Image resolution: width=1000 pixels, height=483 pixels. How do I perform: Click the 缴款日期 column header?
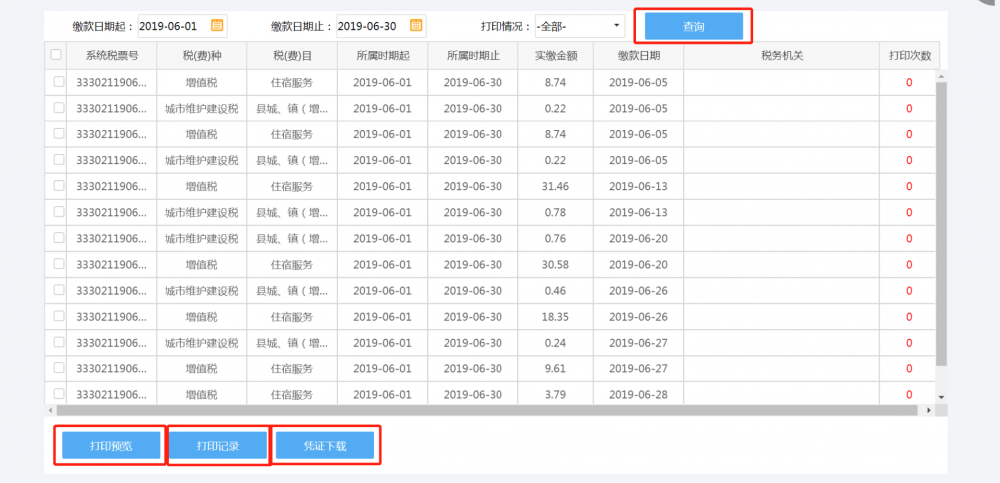point(638,56)
